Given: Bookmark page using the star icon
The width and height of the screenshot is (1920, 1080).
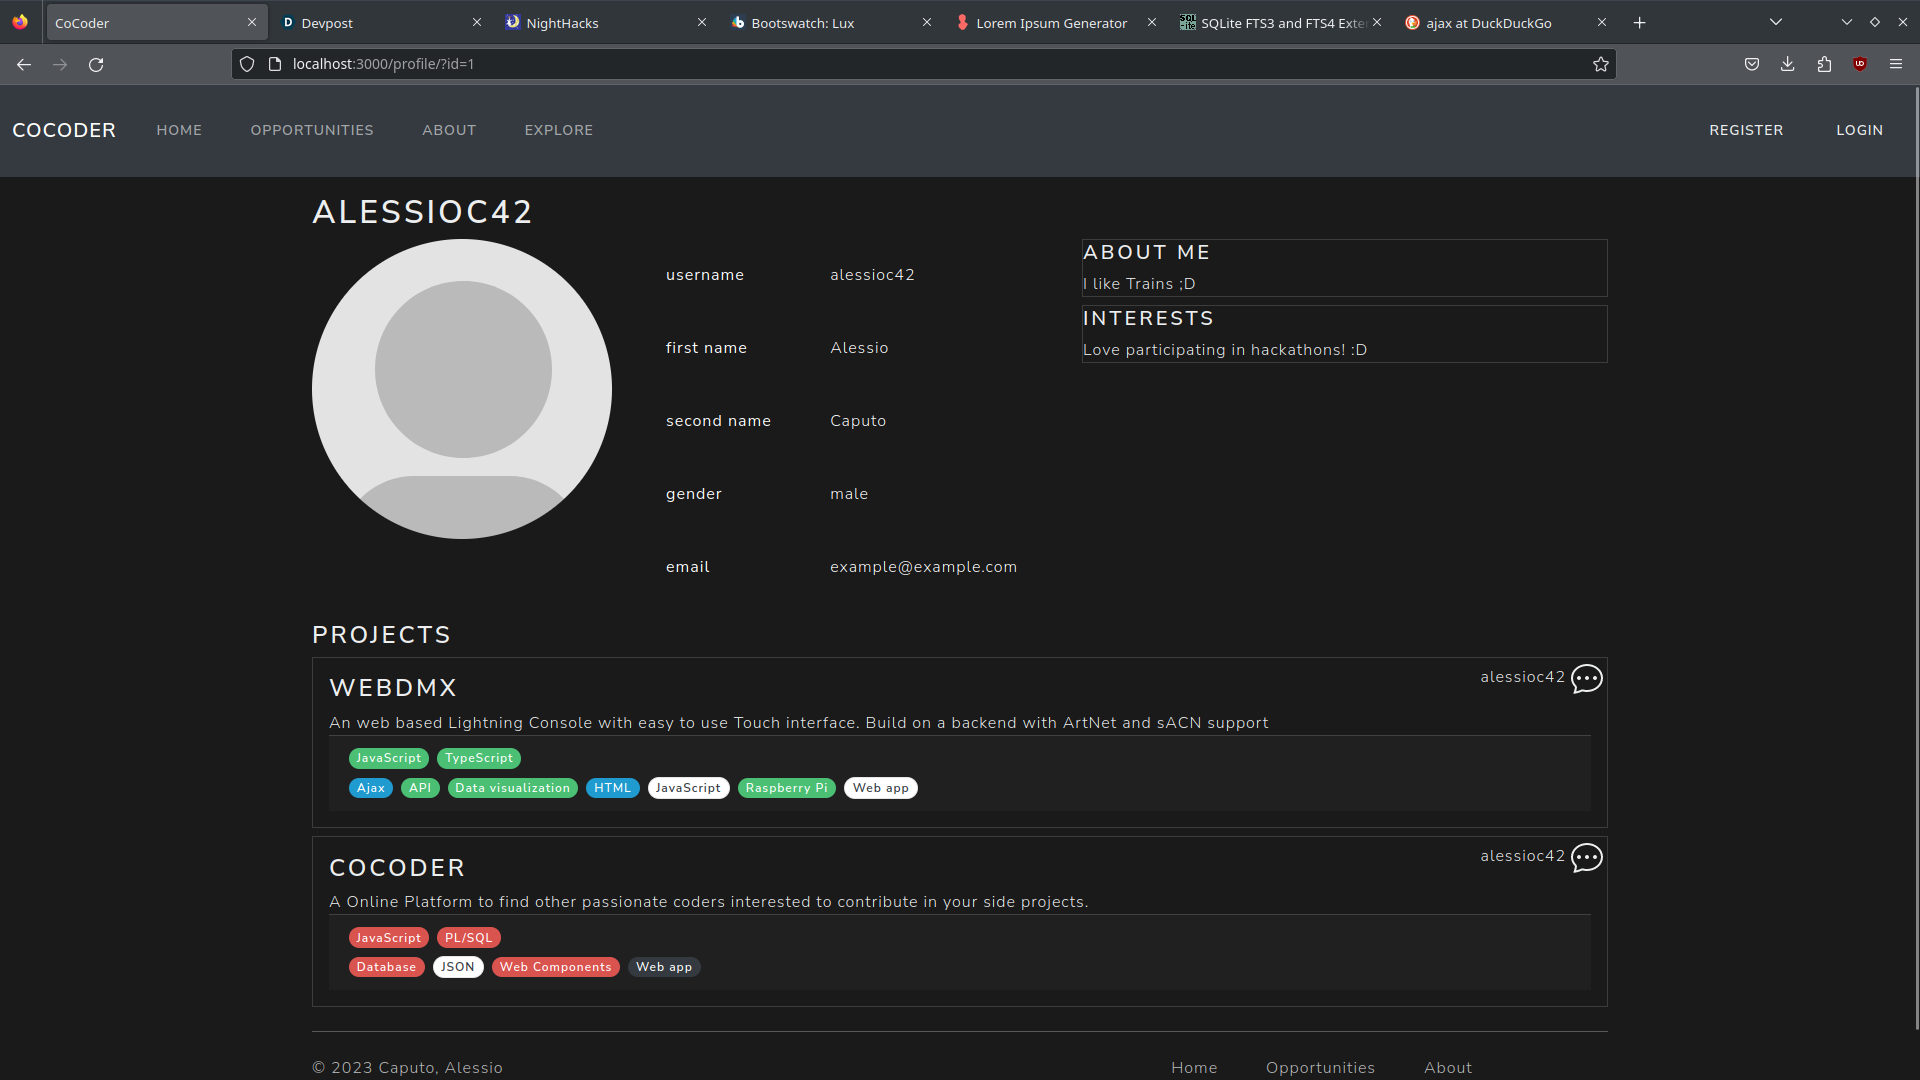Looking at the screenshot, I should pyautogui.click(x=1600, y=65).
